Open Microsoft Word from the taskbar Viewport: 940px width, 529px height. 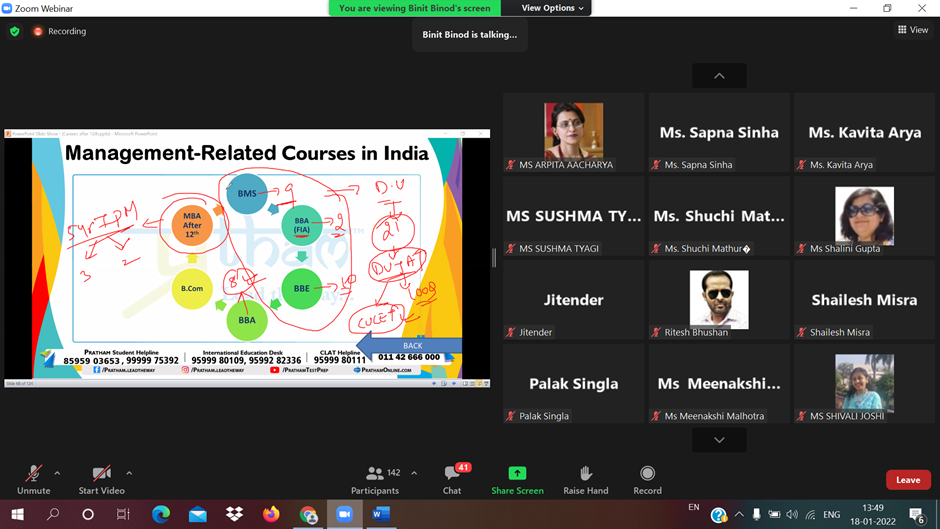(x=380, y=514)
